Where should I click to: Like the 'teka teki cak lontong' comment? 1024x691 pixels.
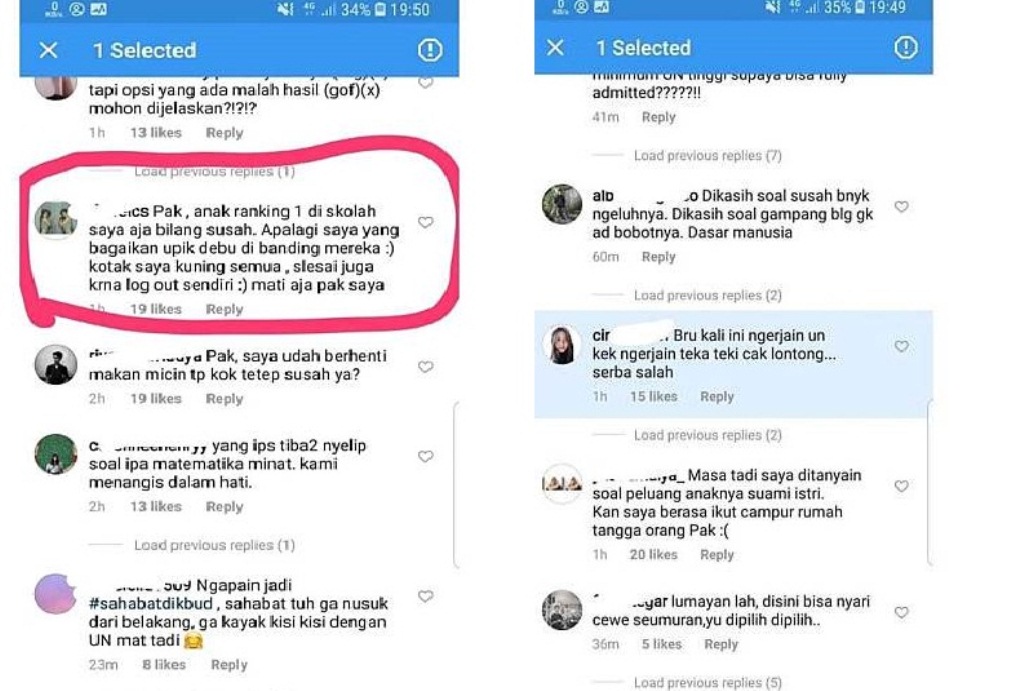901,346
